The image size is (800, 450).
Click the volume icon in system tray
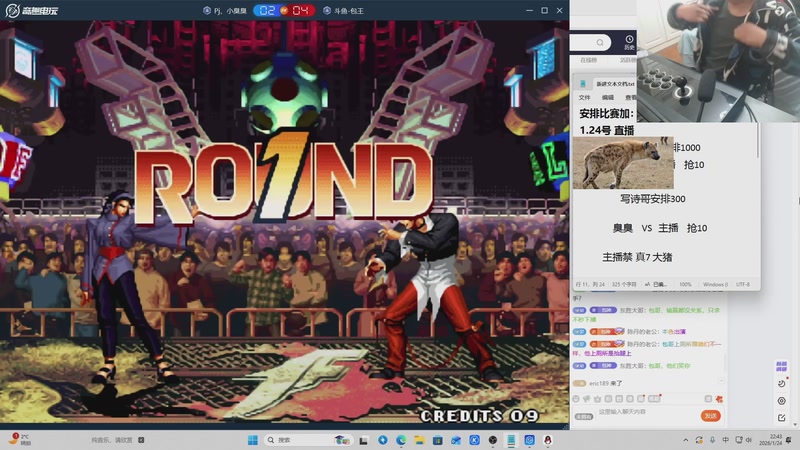[748, 440]
